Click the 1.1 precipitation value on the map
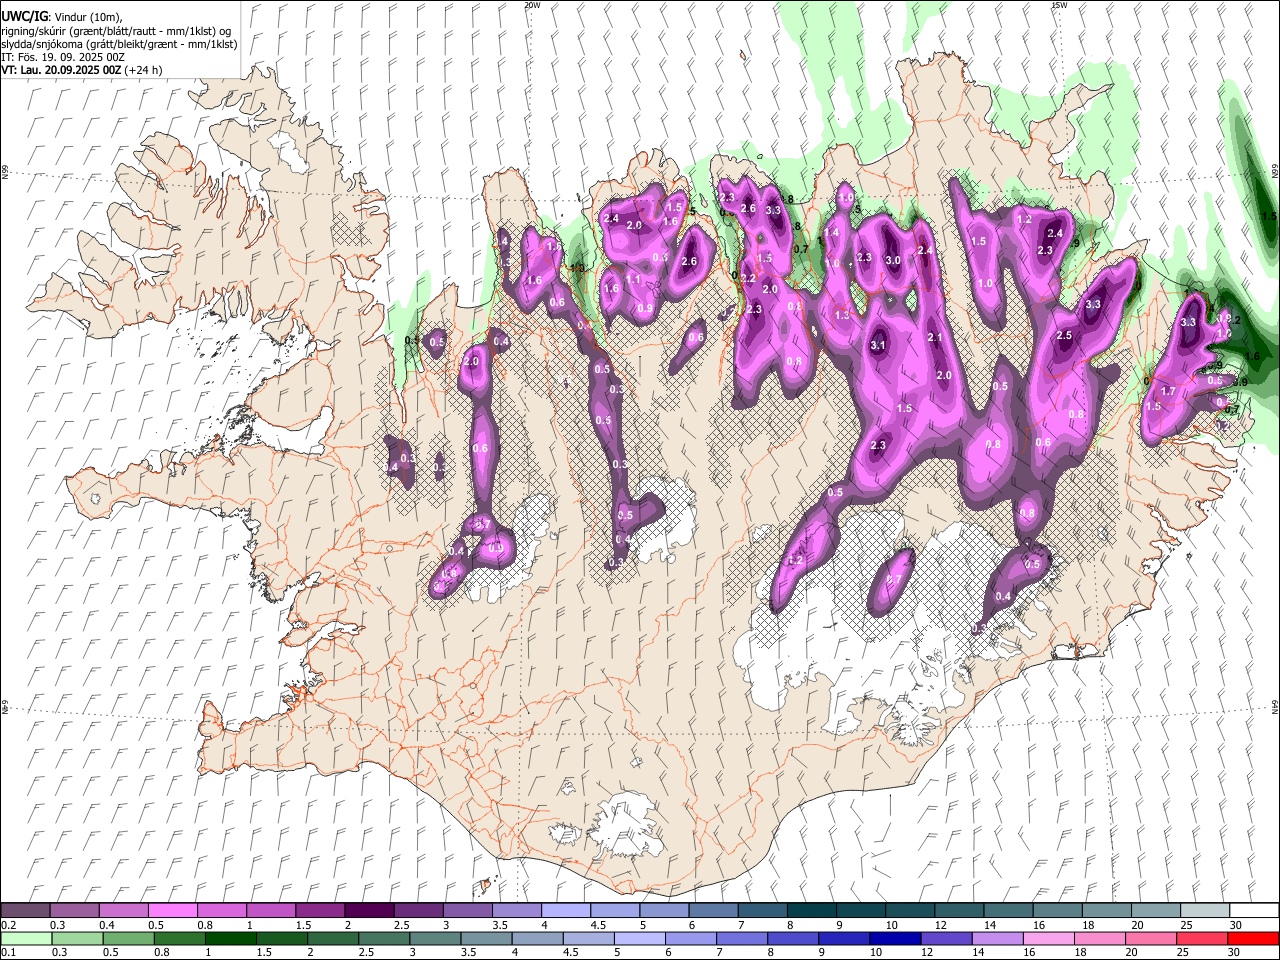1280x960 pixels. (x=634, y=280)
